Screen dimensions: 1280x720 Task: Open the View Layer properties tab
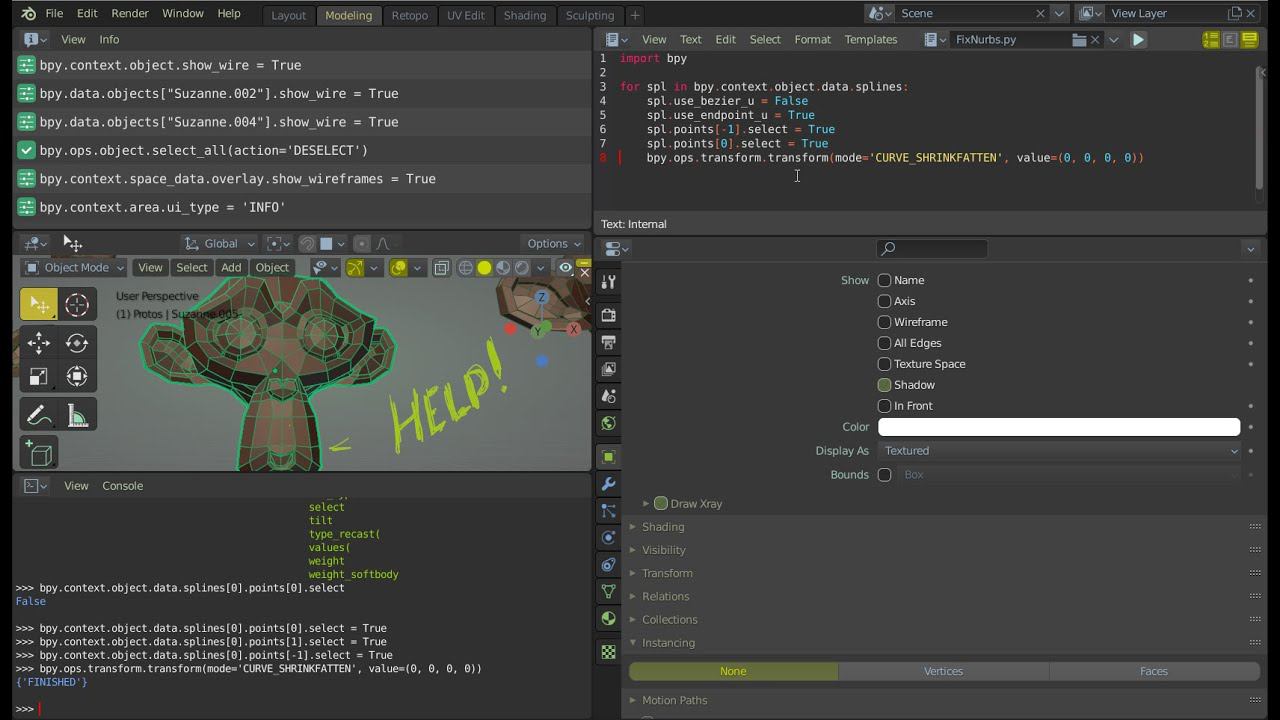608,369
